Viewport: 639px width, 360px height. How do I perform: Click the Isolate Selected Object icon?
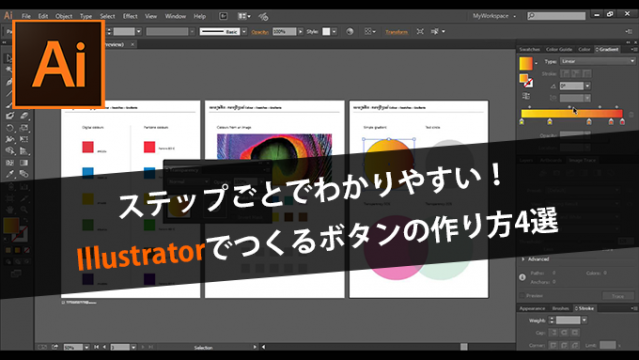[420, 31]
